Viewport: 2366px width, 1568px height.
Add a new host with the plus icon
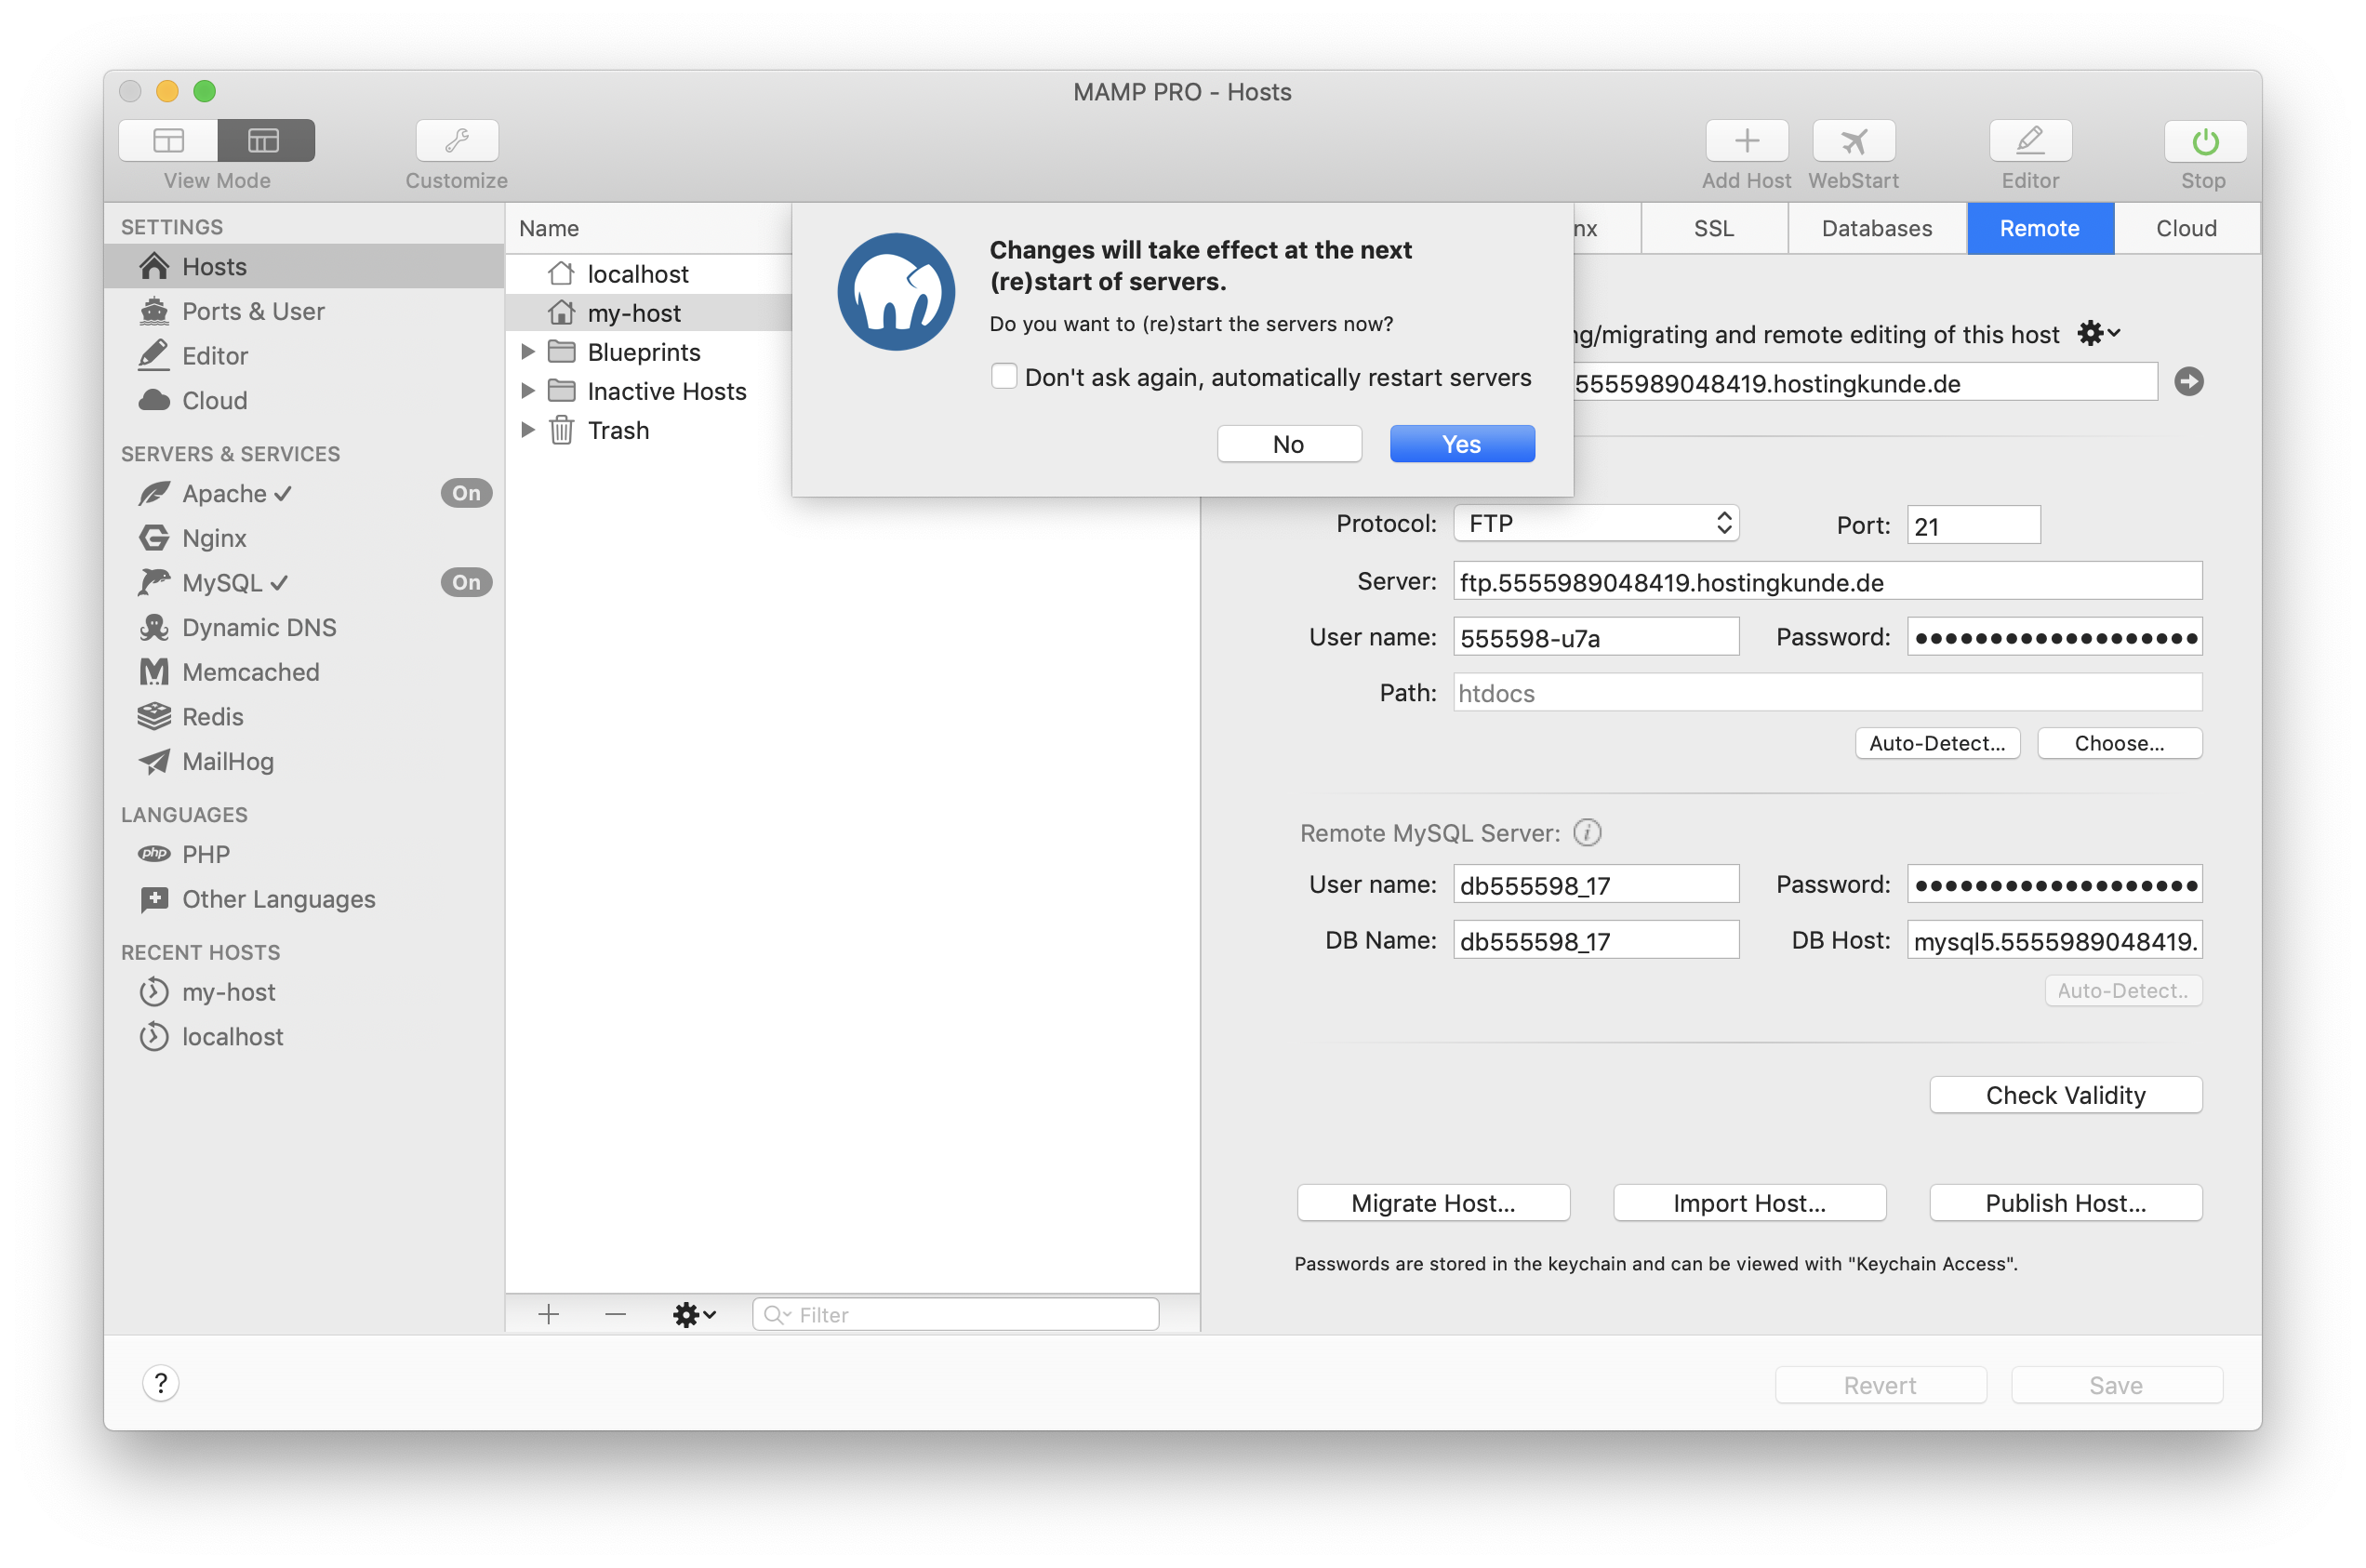(1745, 141)
